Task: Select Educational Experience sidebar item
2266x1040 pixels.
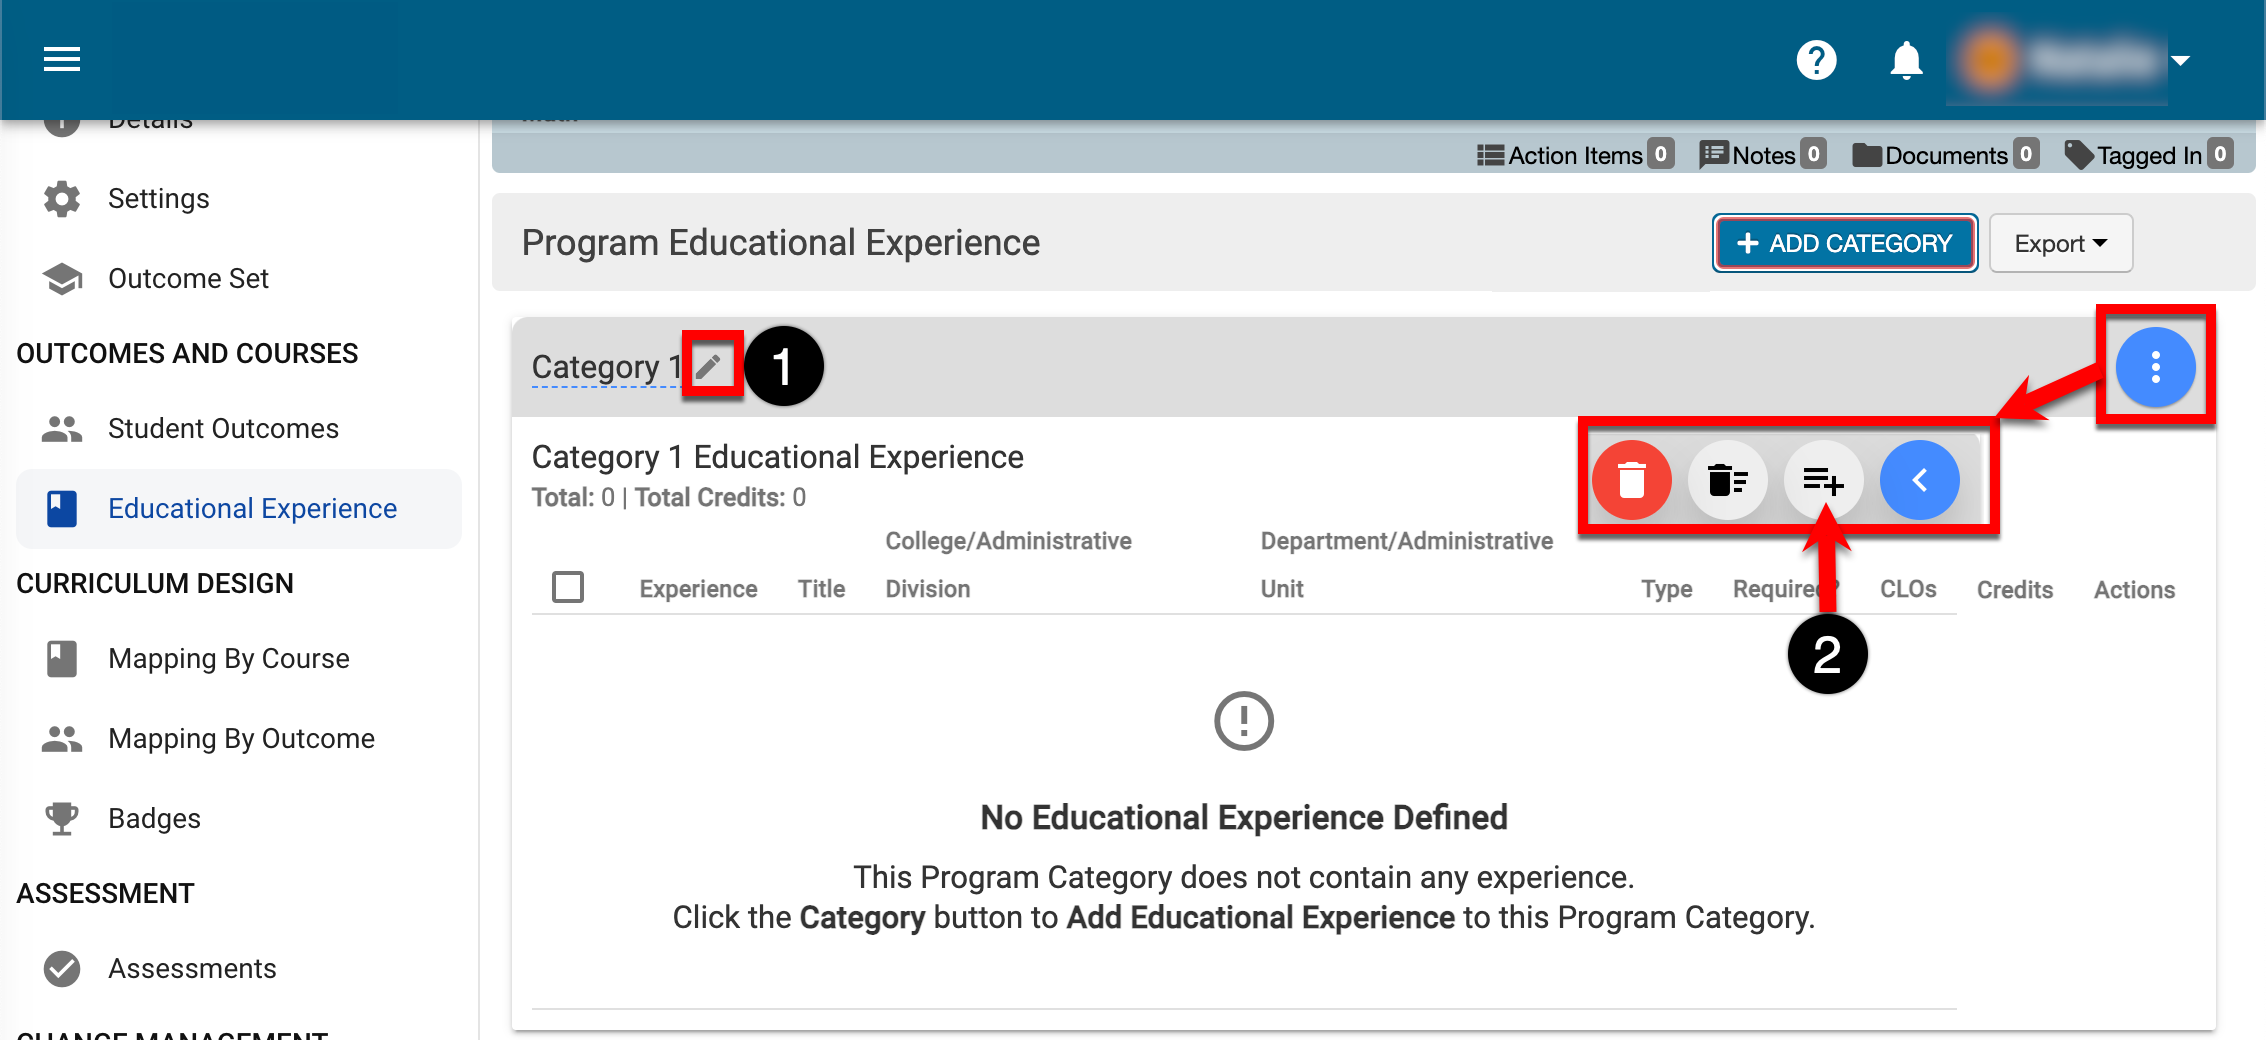Action: pyautogui.click(x=252, y=508)
